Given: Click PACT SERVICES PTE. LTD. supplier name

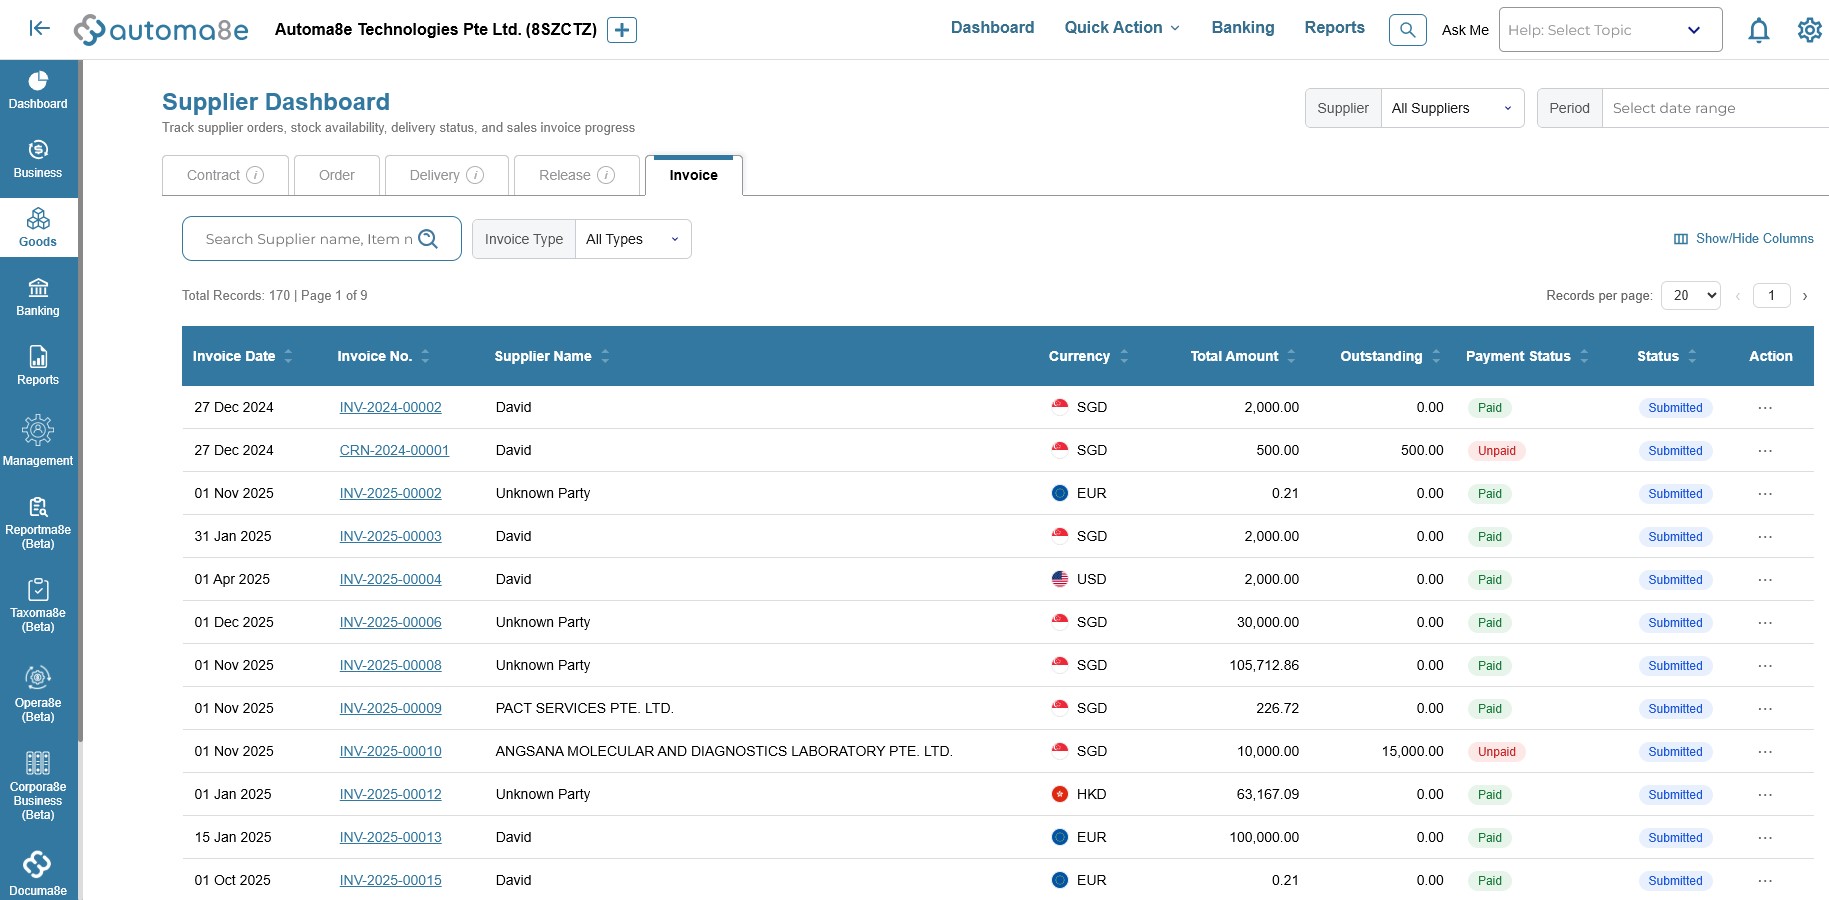Looking at the screenshot, I should pos(584,709).
